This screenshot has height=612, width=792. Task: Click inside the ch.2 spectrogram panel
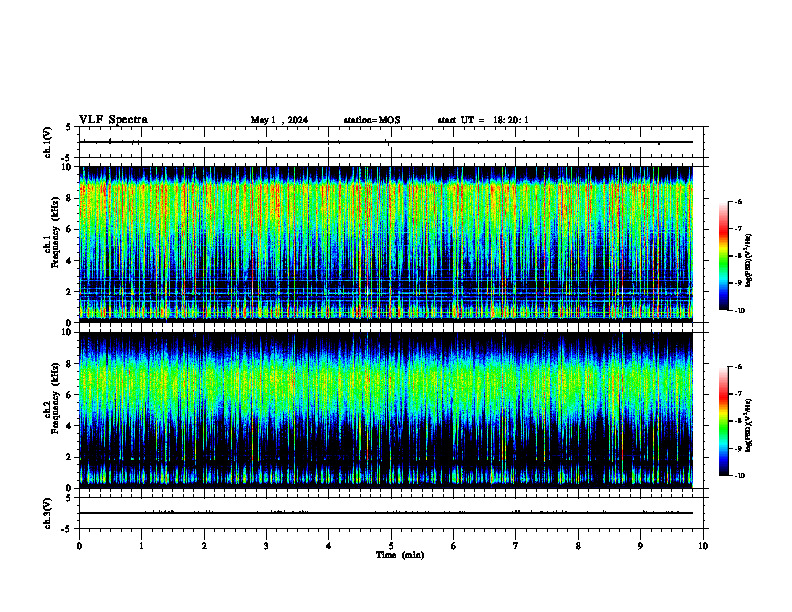coord(386,410)
